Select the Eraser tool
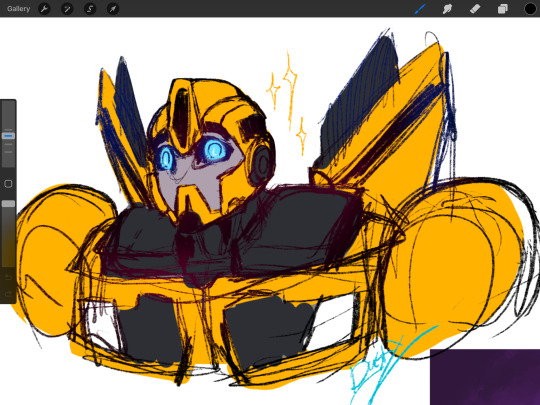 coord(475,9)
